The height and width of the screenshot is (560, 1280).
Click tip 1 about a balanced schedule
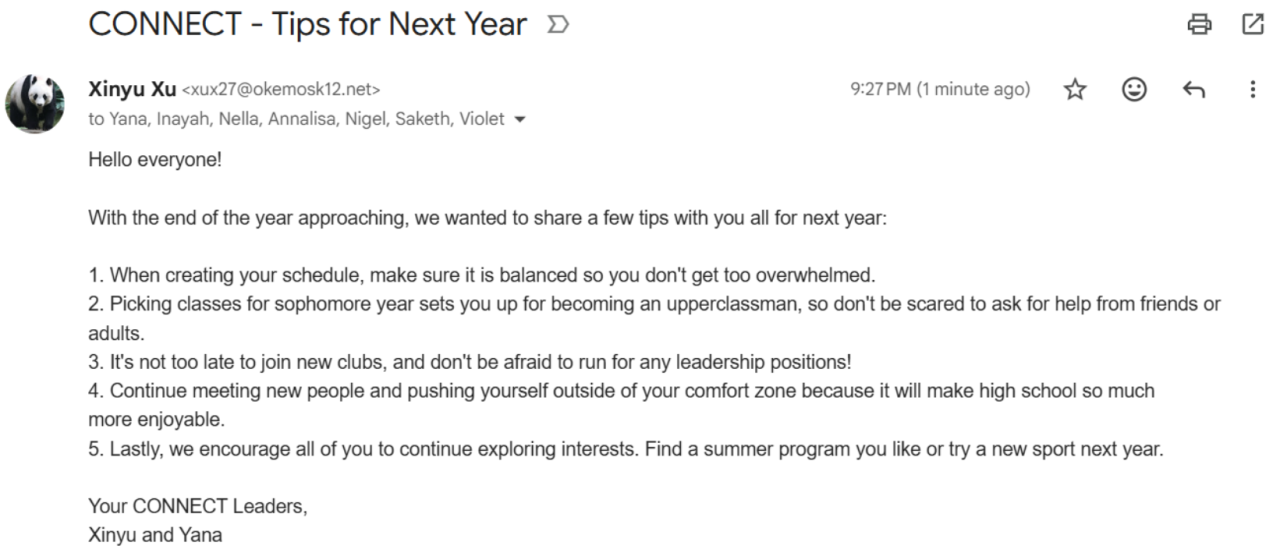482,275
